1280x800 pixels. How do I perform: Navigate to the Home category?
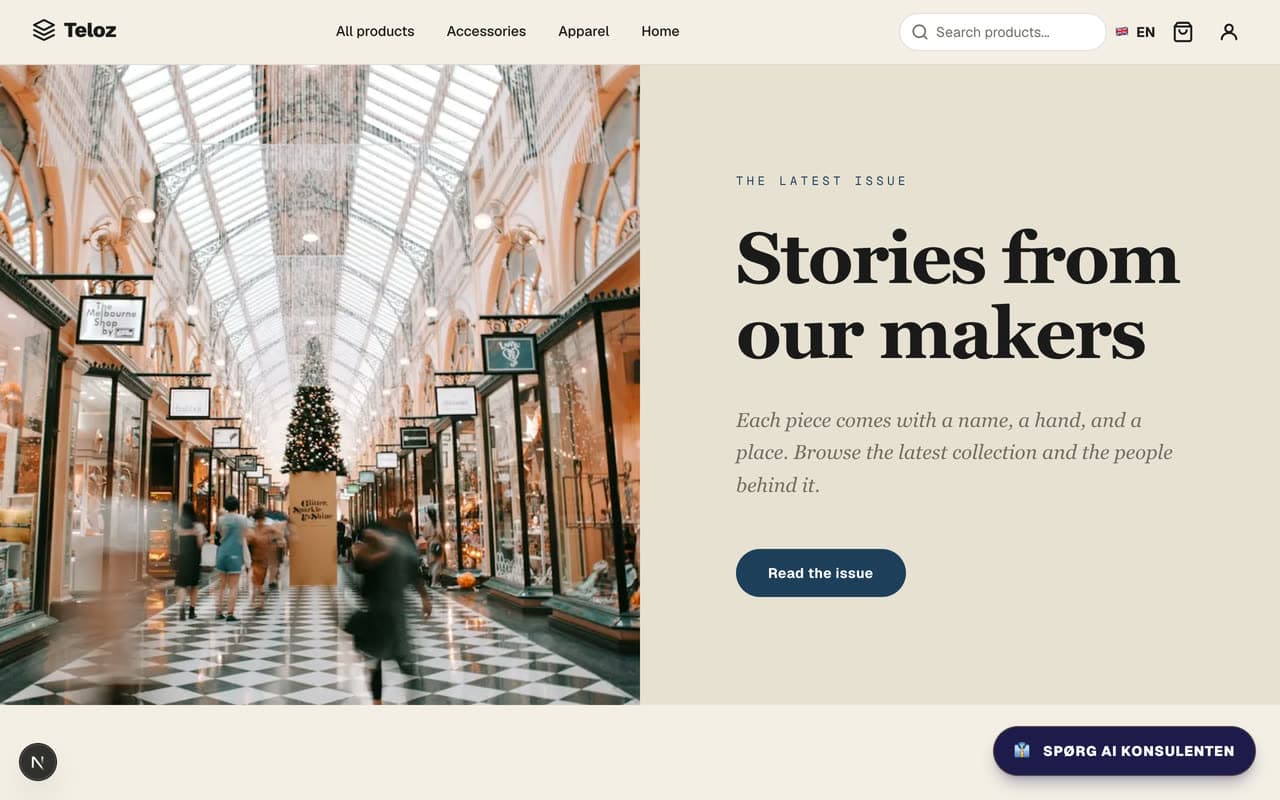(x=660, y=31)
